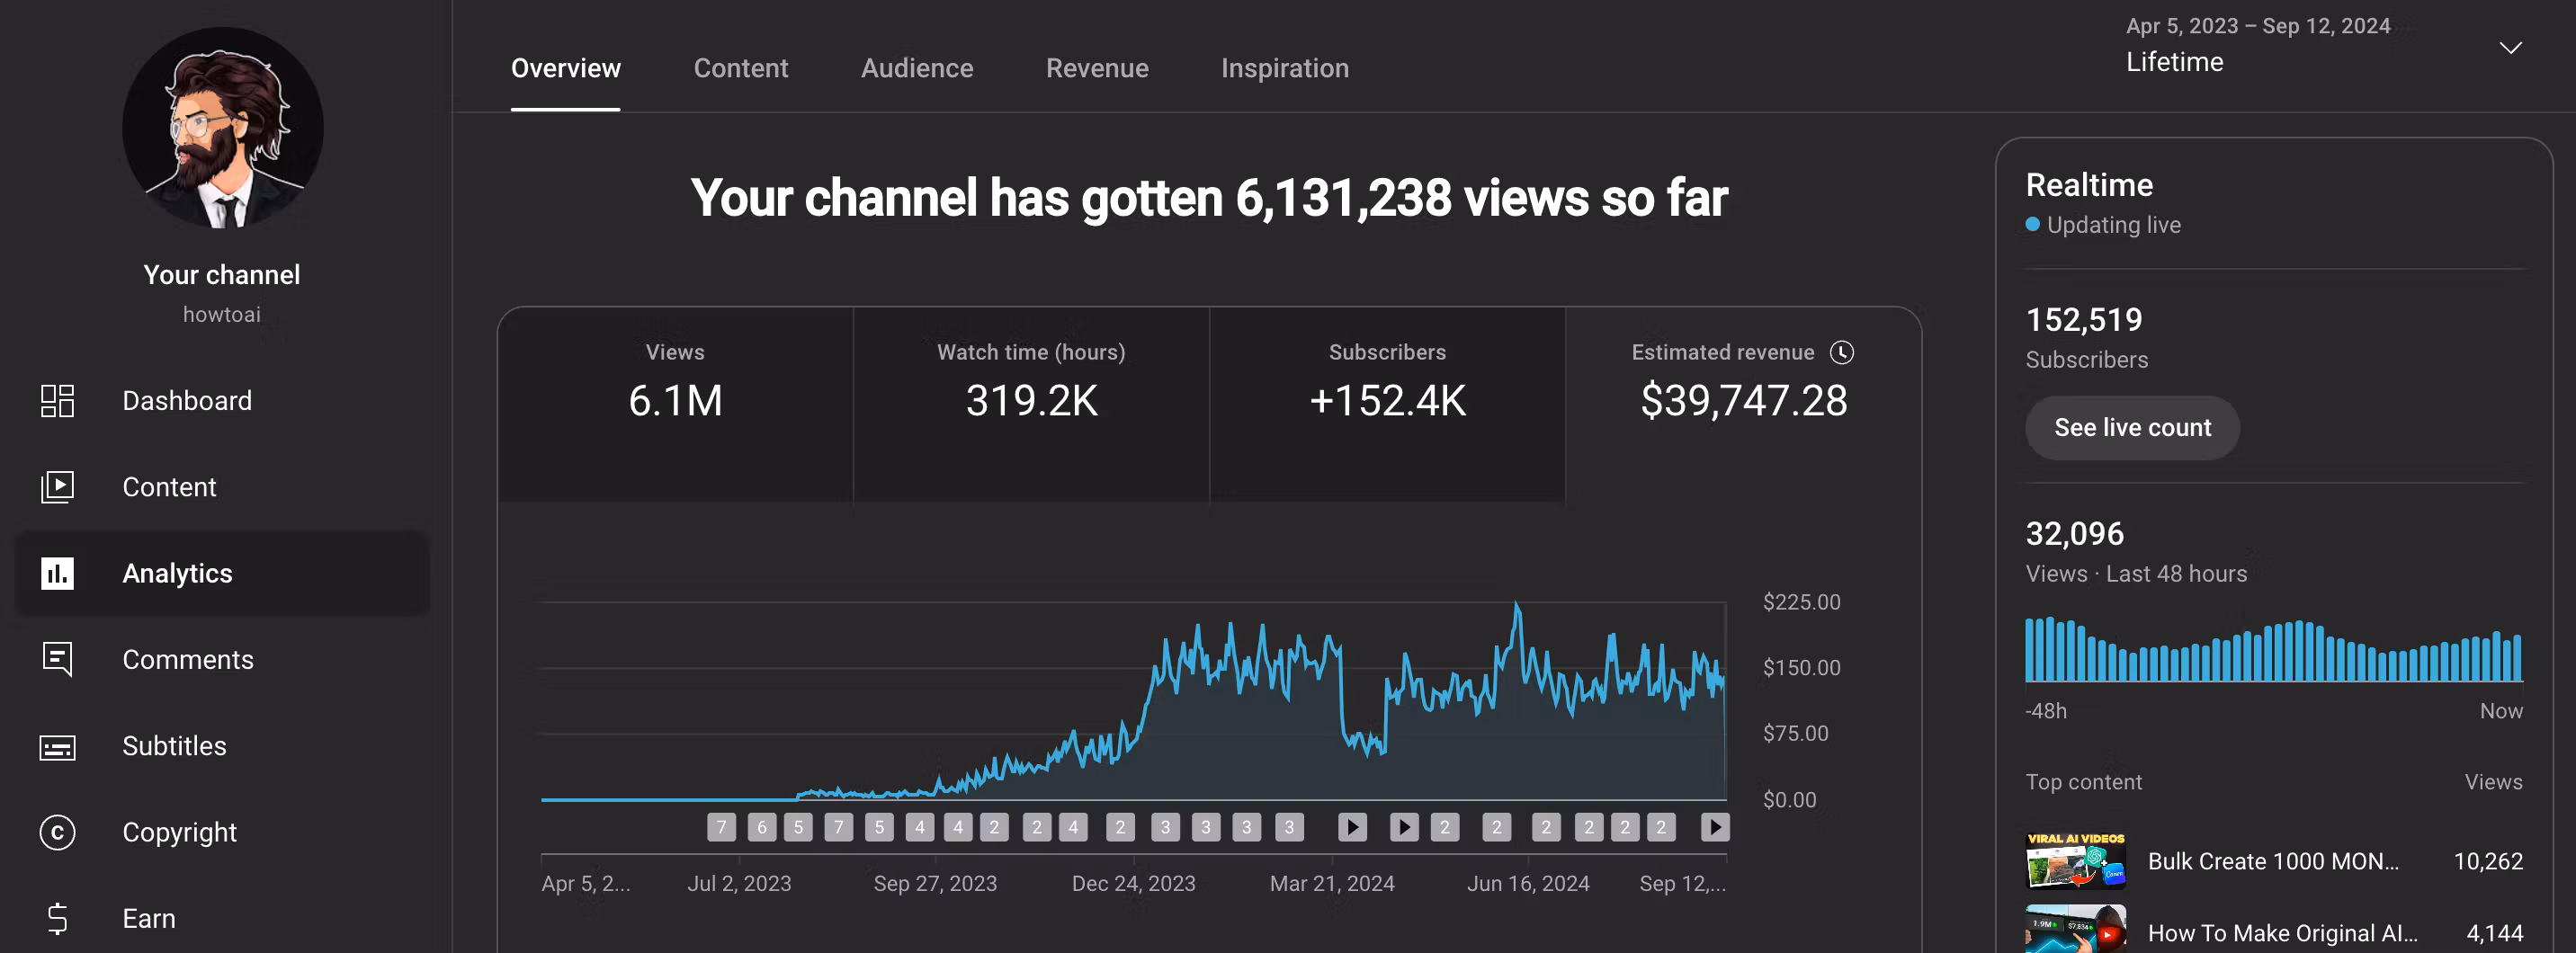2576x953 pixels.
Task: Click the Dashboard grid icon in sidebar
Action: pyautogui.click(x=57, y=401)
